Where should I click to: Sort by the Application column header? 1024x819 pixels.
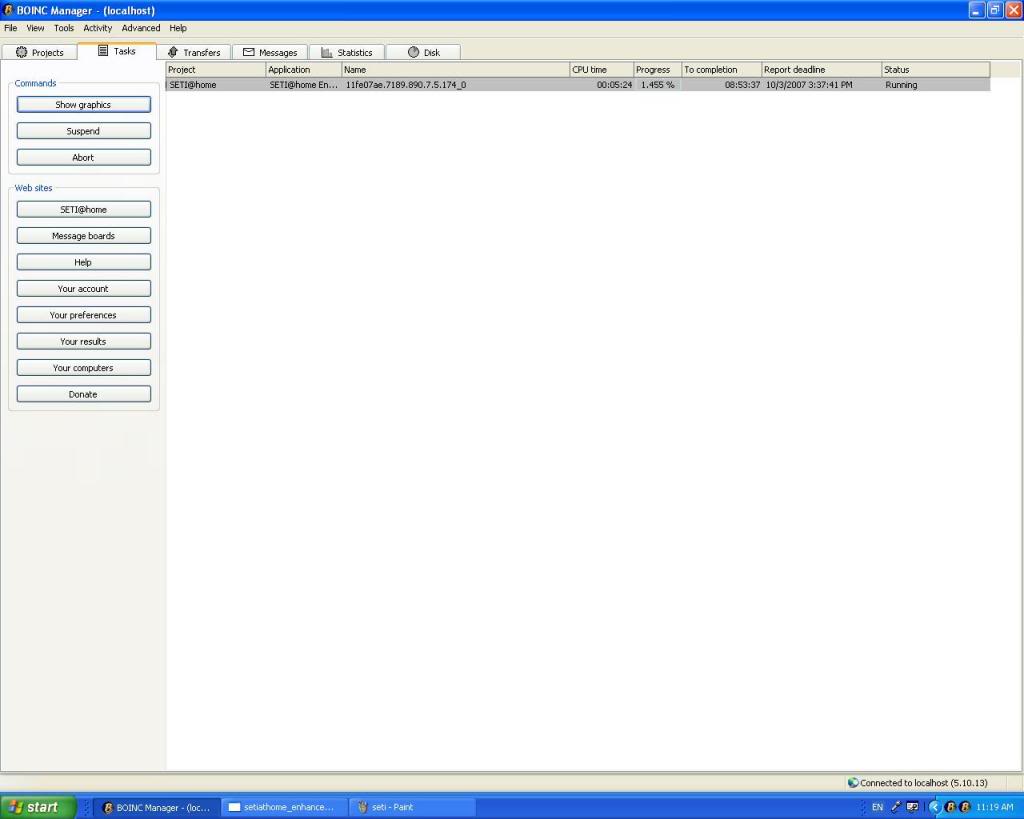click(304, 70)
